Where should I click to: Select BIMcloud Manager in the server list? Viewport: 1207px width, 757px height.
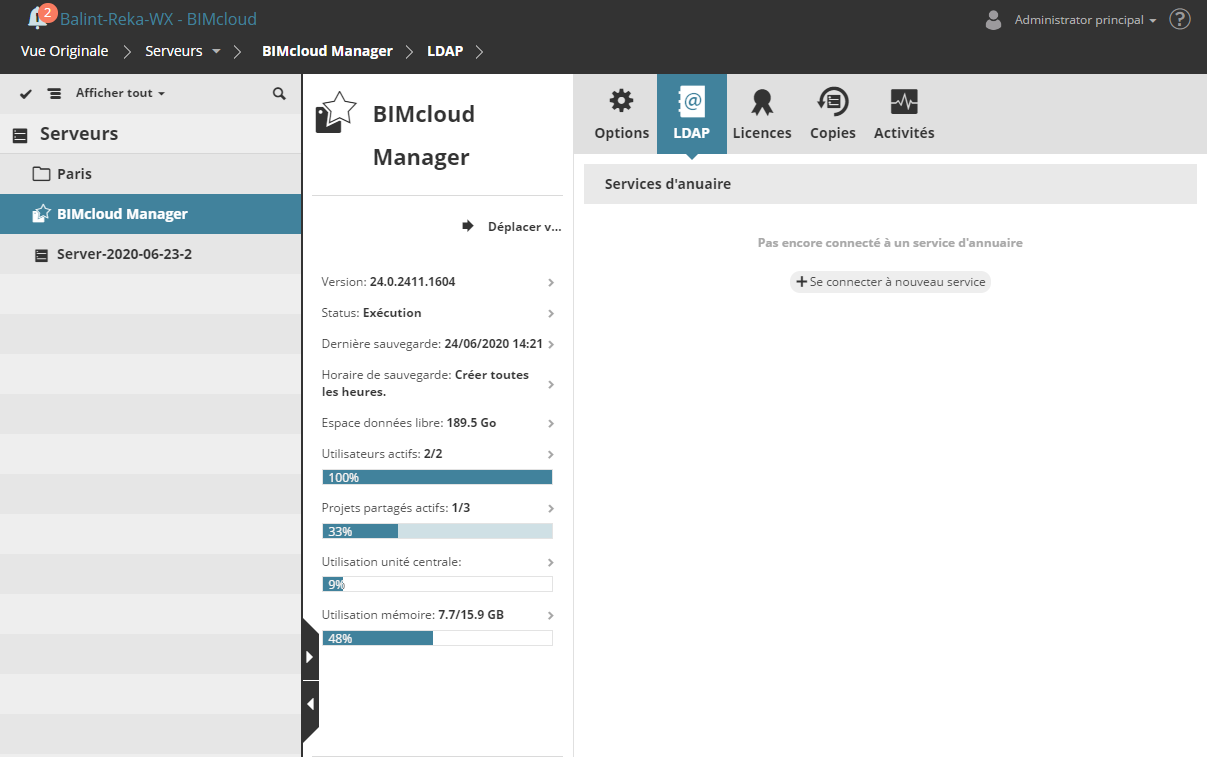pos(150,214)
